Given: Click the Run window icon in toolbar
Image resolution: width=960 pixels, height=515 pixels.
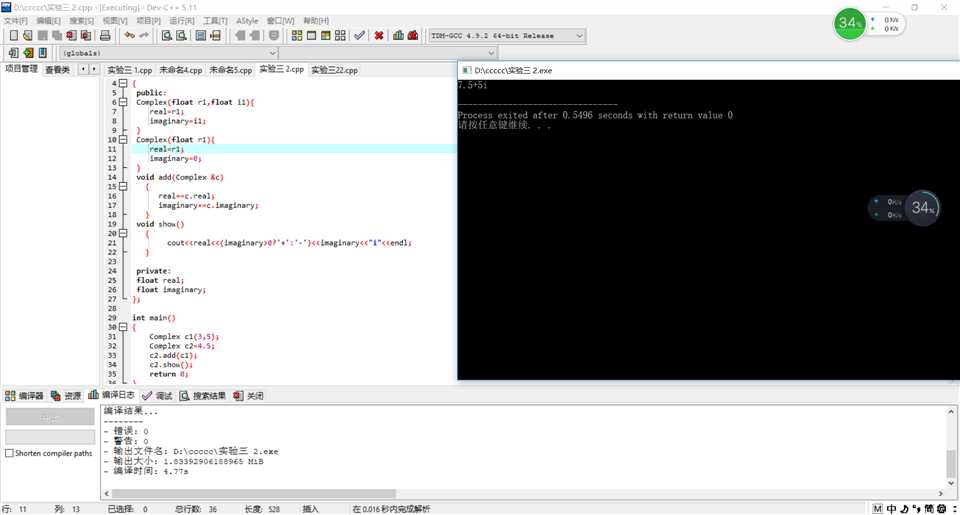Looking at the screenshot, I should 311,36.
